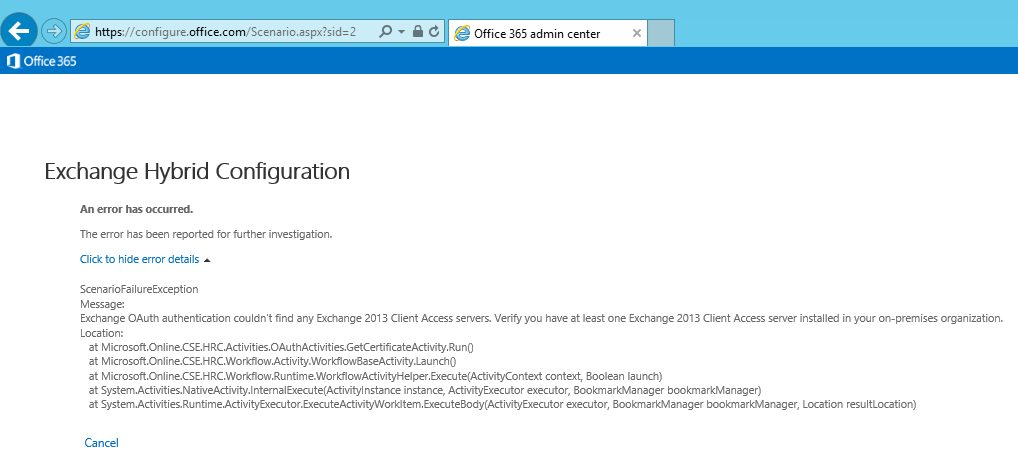This screenshot has width=1018, height=470.
Task: Click the Refresh page icon
Action: tap(434, 31)
